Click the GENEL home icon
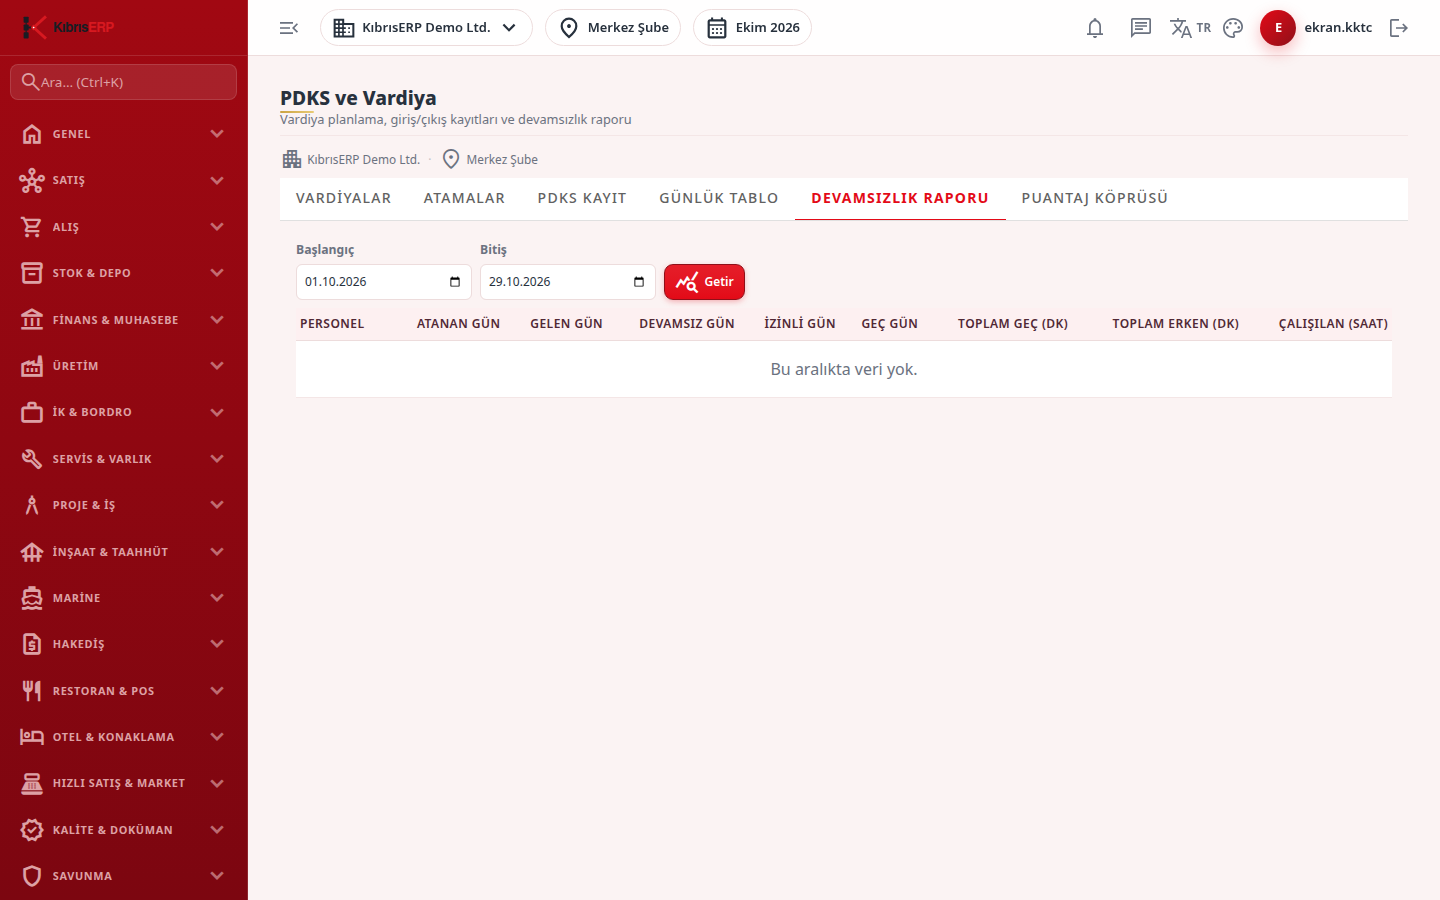 tap(32, 134)
